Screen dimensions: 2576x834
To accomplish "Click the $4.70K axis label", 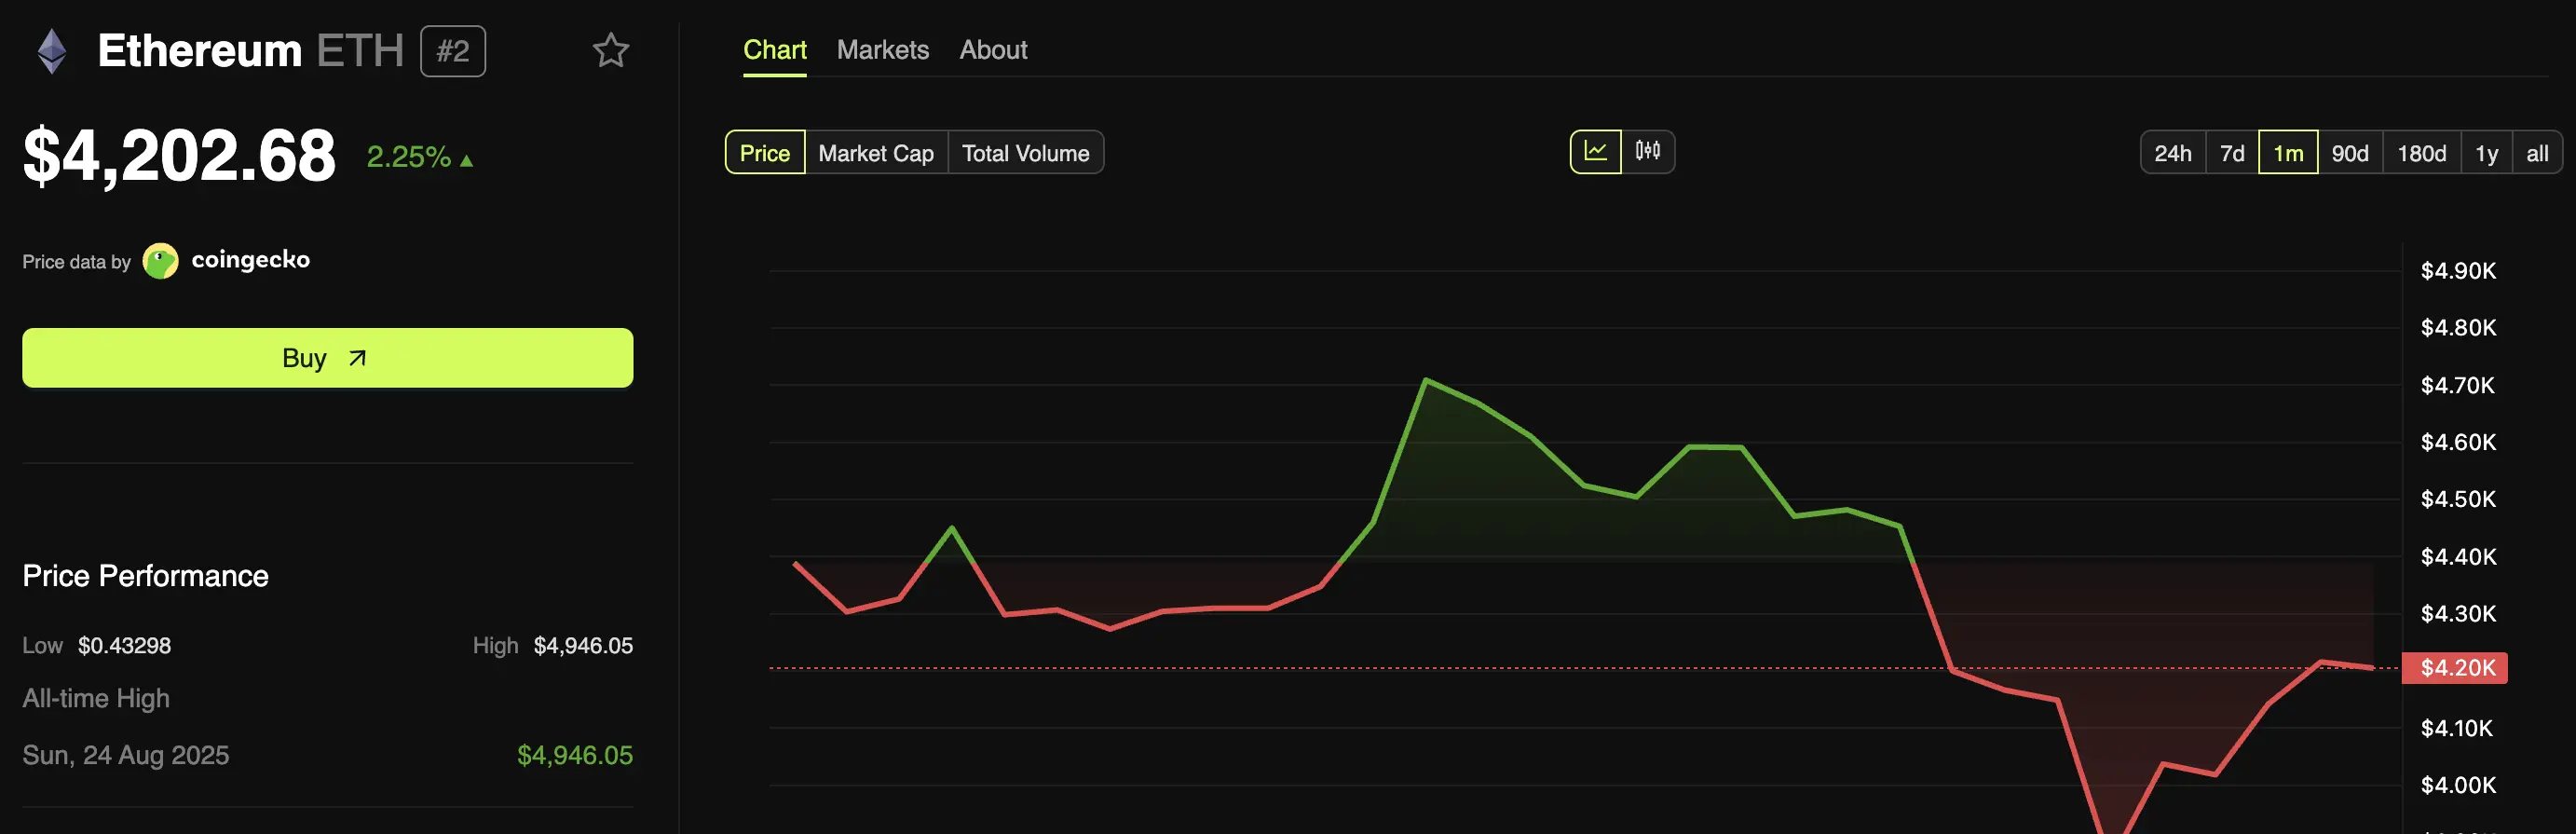I will pyautogui.click(x=2458, y=386).
